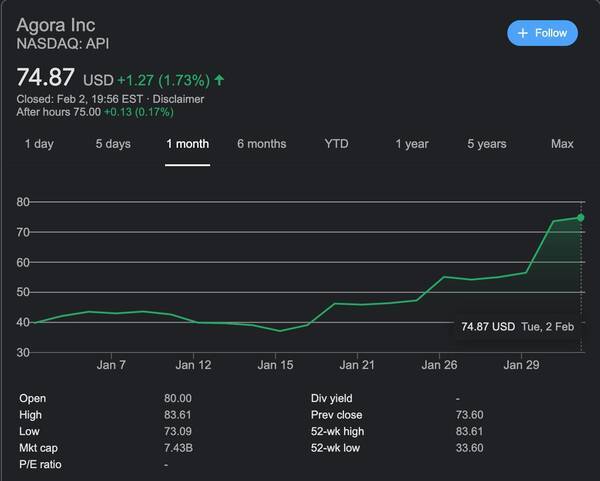The width and height of the screenshot is (600, 481).
Task: Click the 52-wk high value 83.61
Action: point(471,431)
